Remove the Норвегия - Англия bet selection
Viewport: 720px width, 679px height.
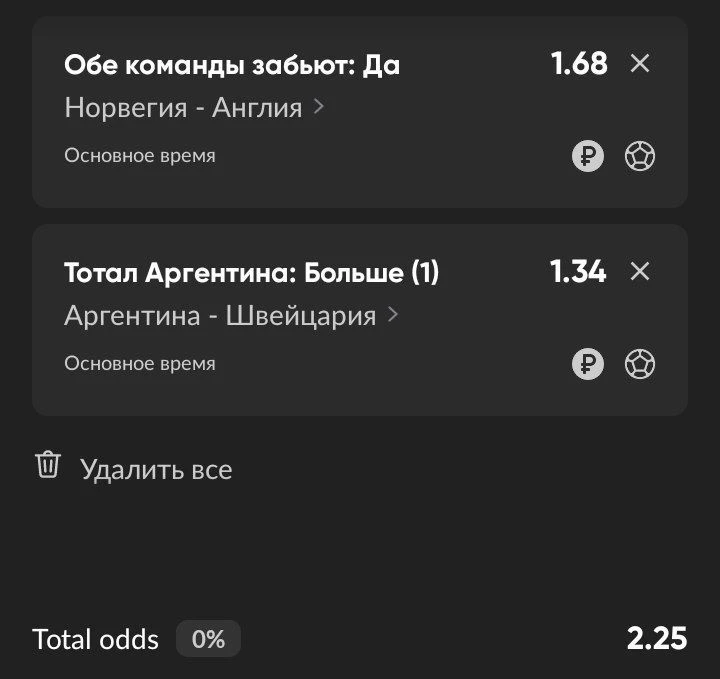(x=640, y=63)
